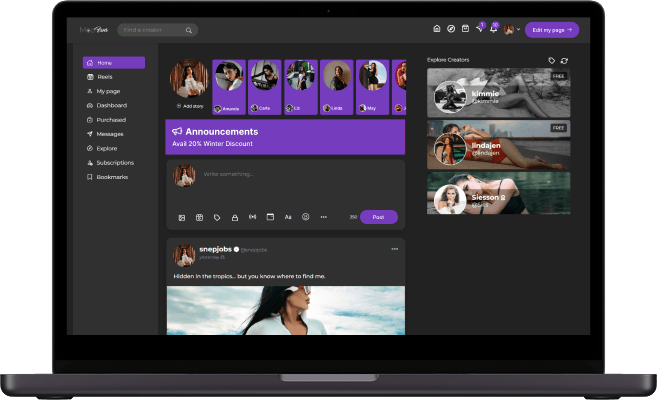Click the FREE label on lindajen card
This screenshot has height=401, width=657.
559,128
